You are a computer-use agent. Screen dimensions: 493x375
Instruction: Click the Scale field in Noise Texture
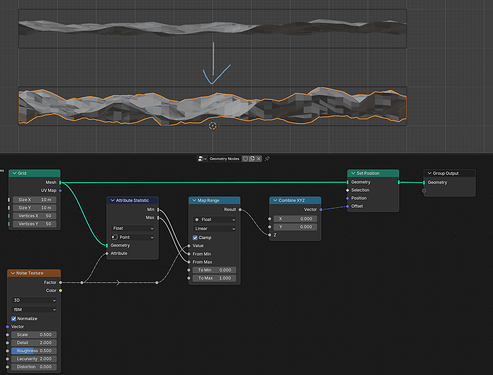(x=34, y=335)
